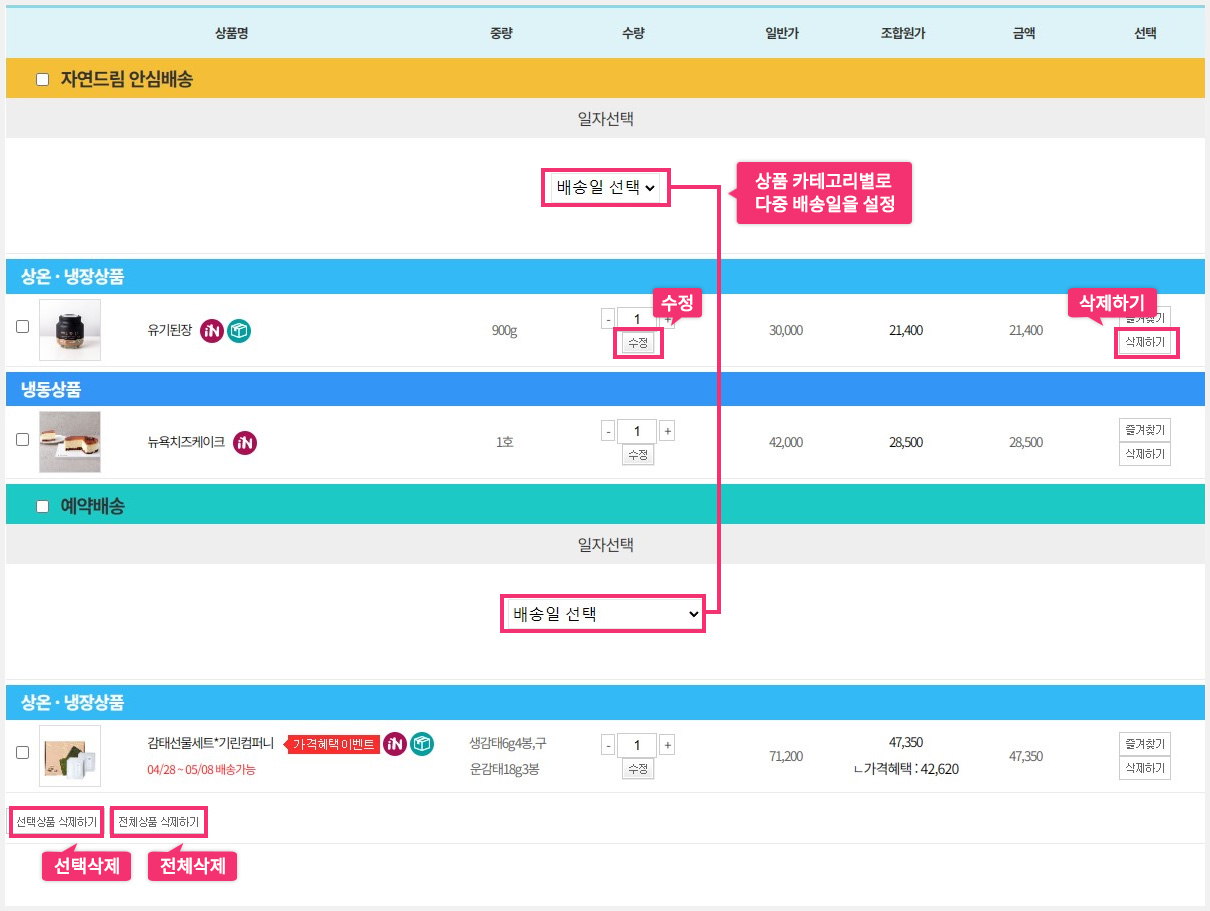Image resolution: width=1210 pixels, height=911 pixels.
Task: Click the iN badge next to 뉴욕치즈케이크
Action: 245,442
